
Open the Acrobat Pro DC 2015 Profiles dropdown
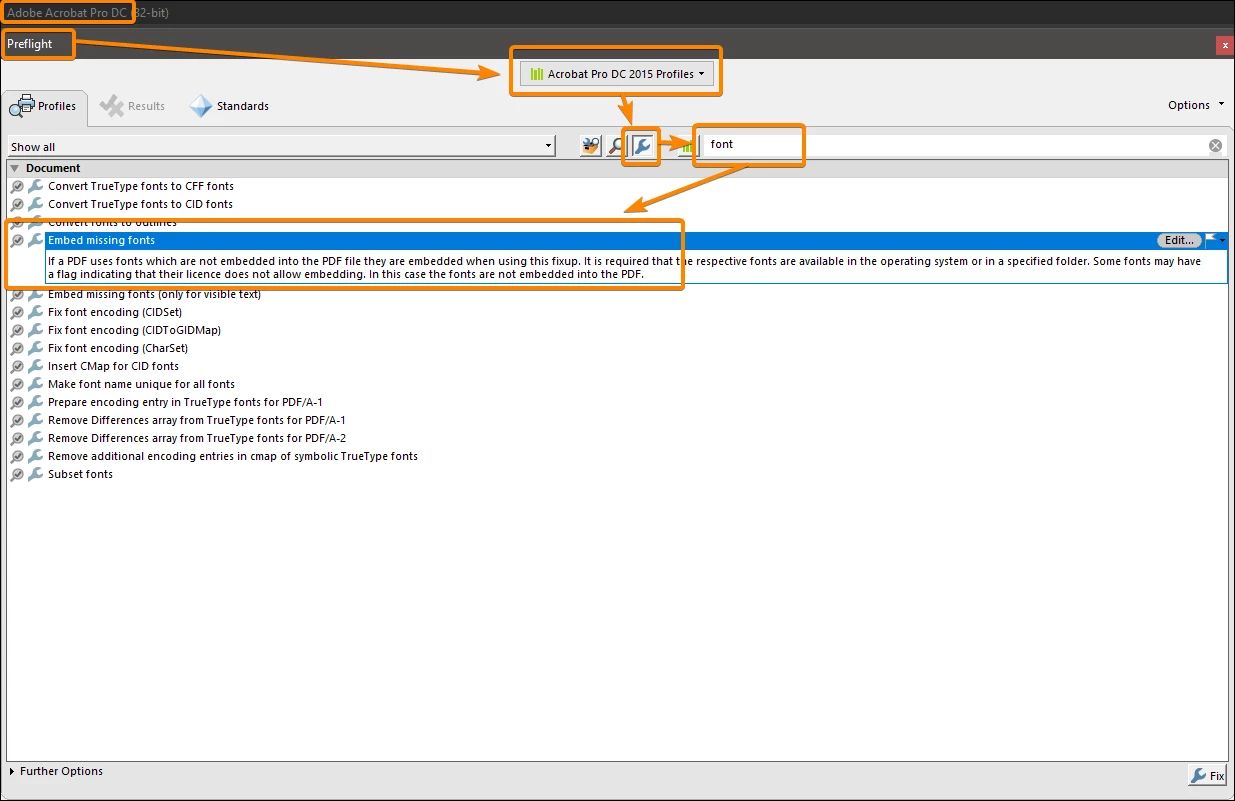click(x=616, y=74)
